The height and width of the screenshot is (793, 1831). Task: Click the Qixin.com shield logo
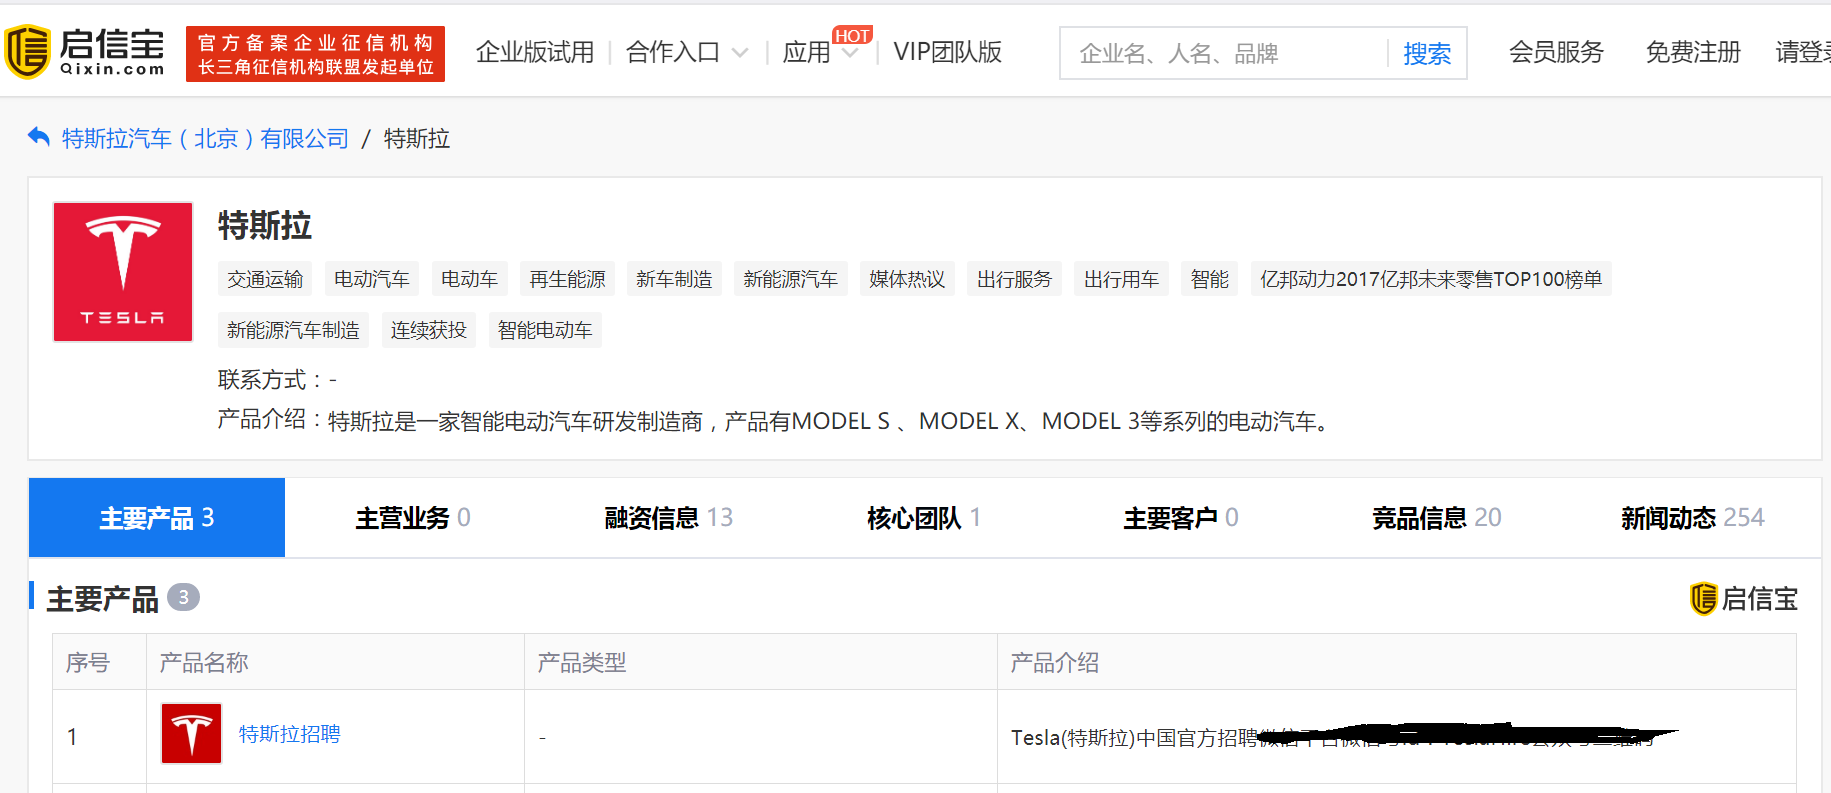tap(85, 52)
